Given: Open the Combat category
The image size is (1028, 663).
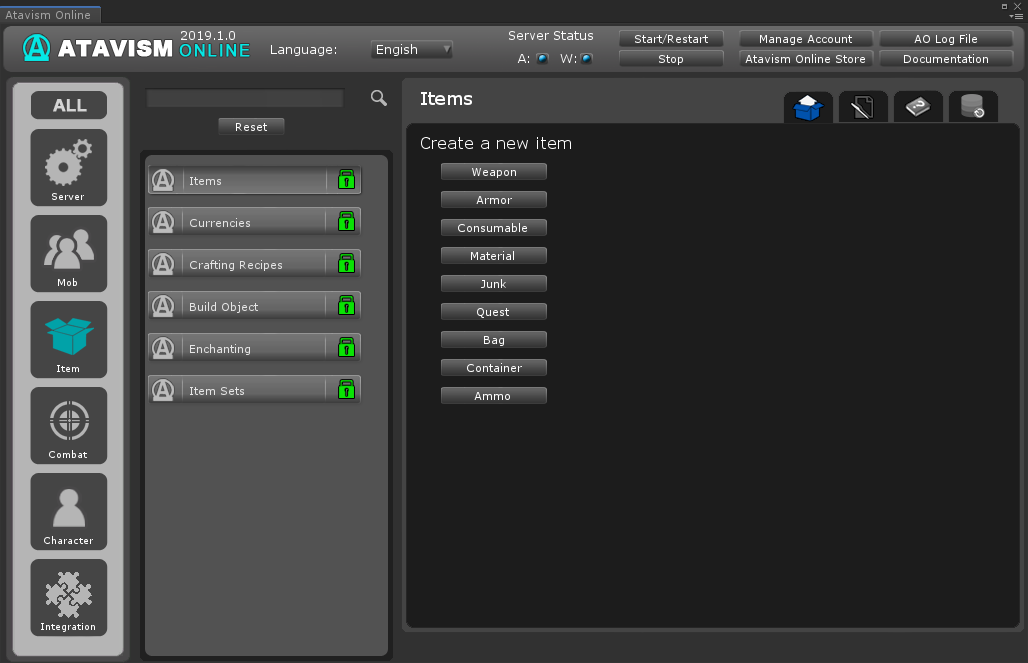Looking at the screenshot, I should tap(68, 425).
